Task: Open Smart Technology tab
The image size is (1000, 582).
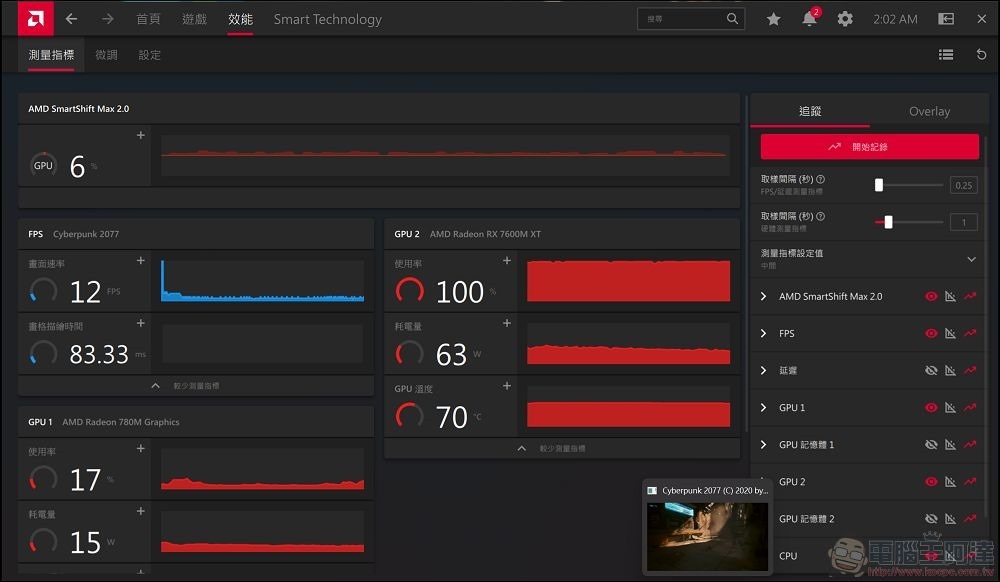Action: coord(327,19)
